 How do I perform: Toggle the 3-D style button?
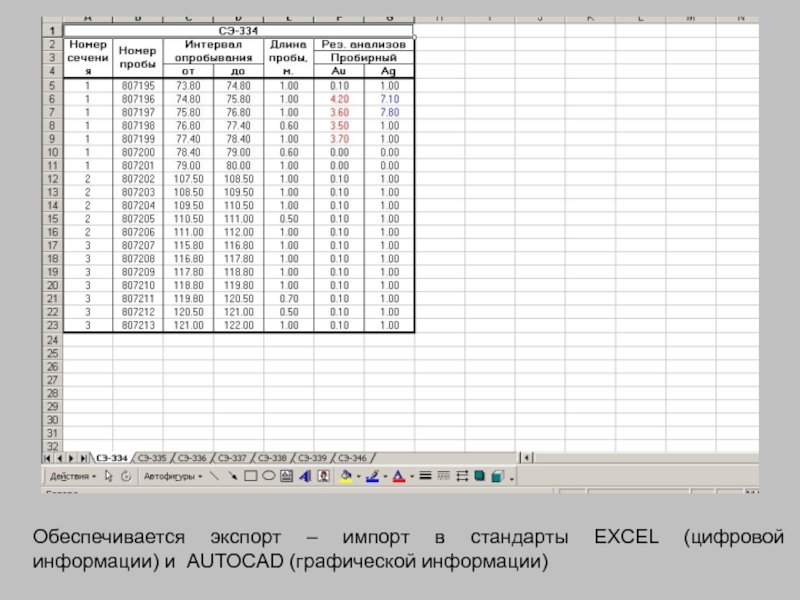tap(497, 477)
